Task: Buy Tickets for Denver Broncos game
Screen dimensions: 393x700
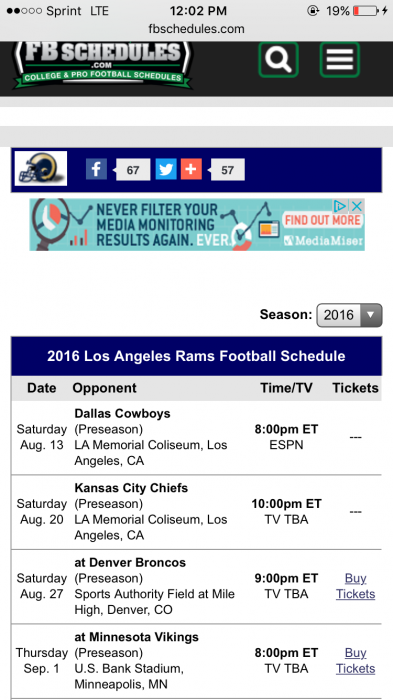Action: (x=355, y=586)
